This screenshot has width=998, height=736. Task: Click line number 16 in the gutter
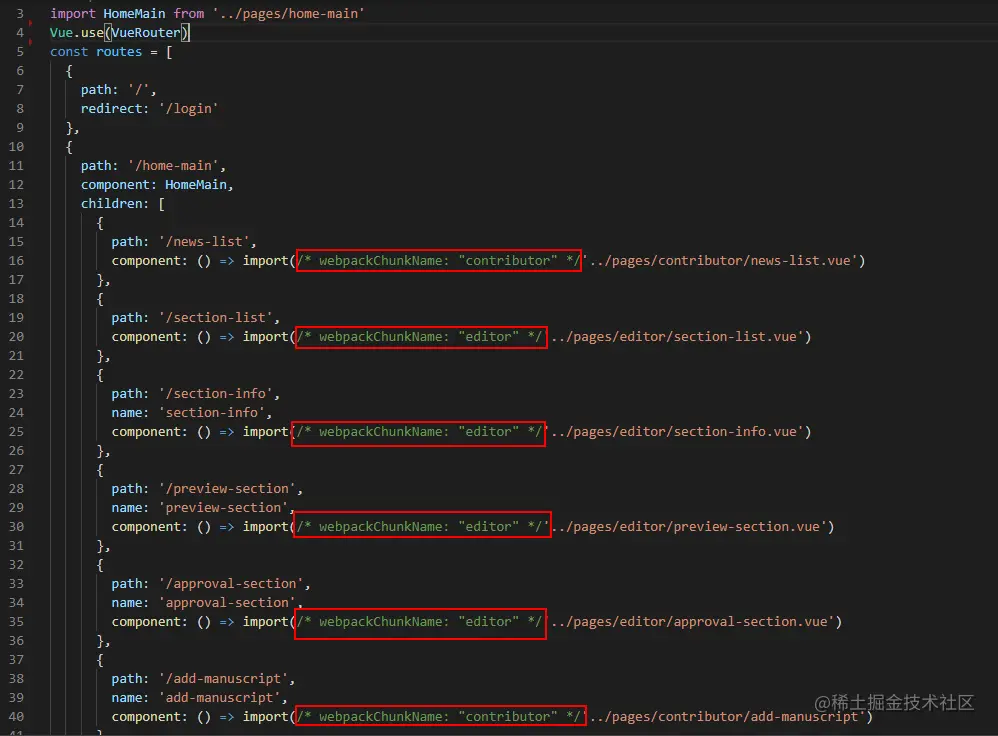pyautogui.click(x=16, y=260)
